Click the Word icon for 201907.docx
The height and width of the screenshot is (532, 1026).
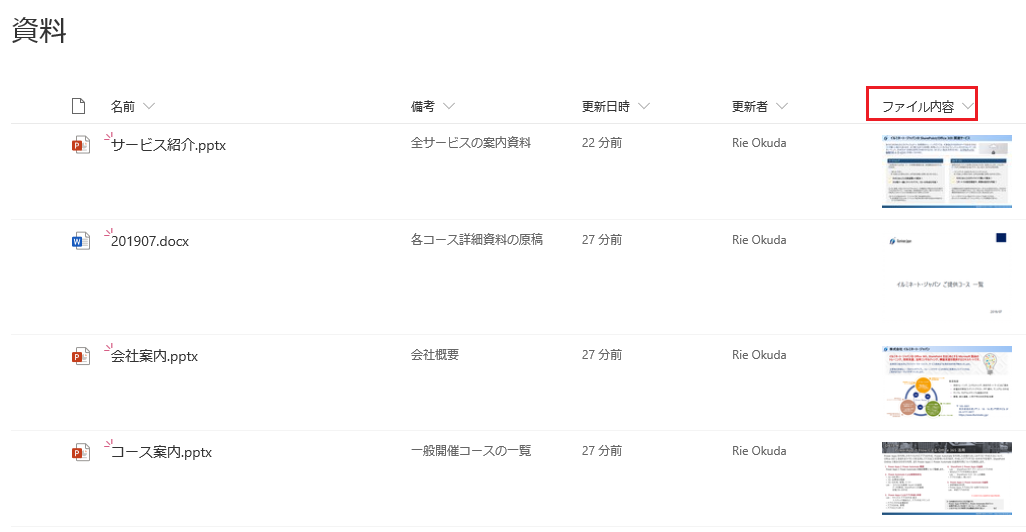(x=80, y=241)
